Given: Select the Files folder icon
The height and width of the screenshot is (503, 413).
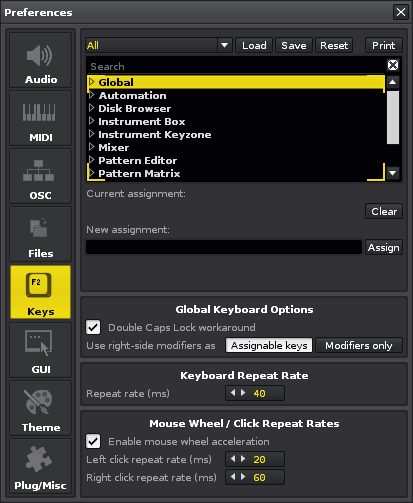Looking at the screenshot, I should (x=39, y=227).
